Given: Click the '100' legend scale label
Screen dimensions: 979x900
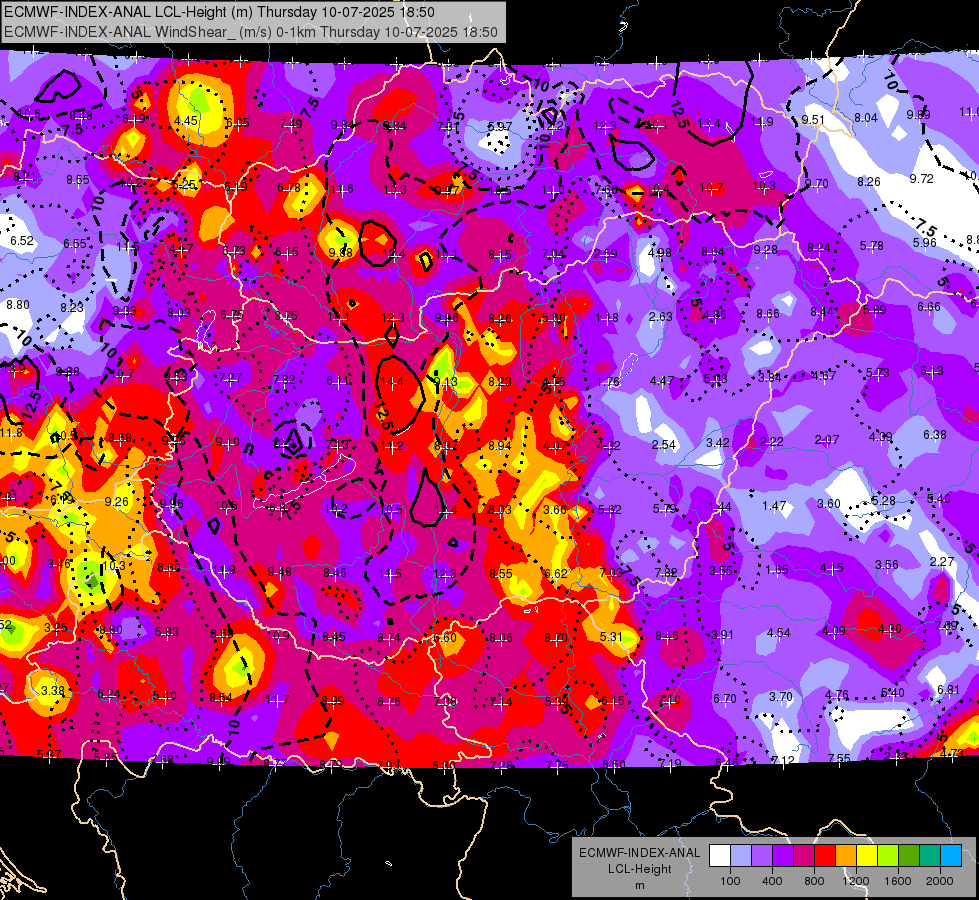Looking at the screenshot, I should 730,881.
